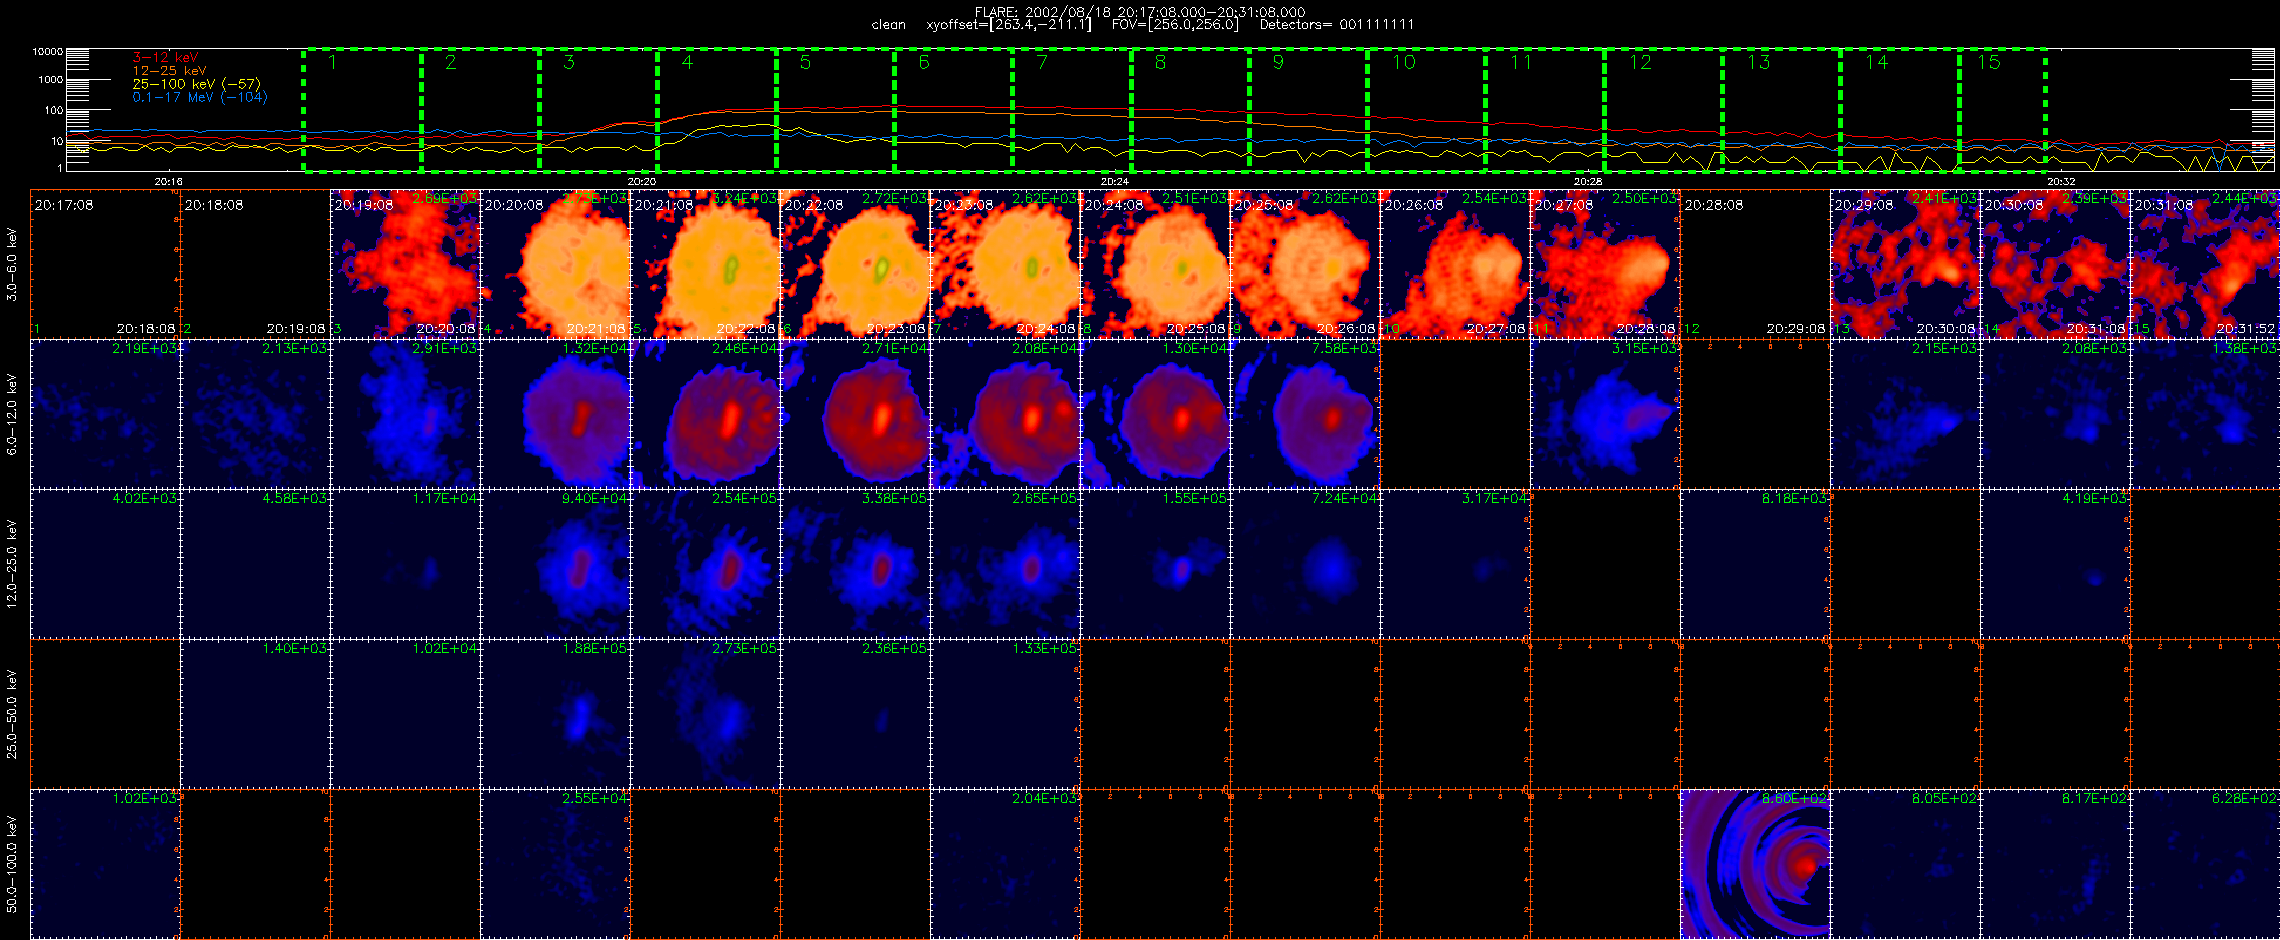Select time interval 4 on the light curve

pos(717,109)
